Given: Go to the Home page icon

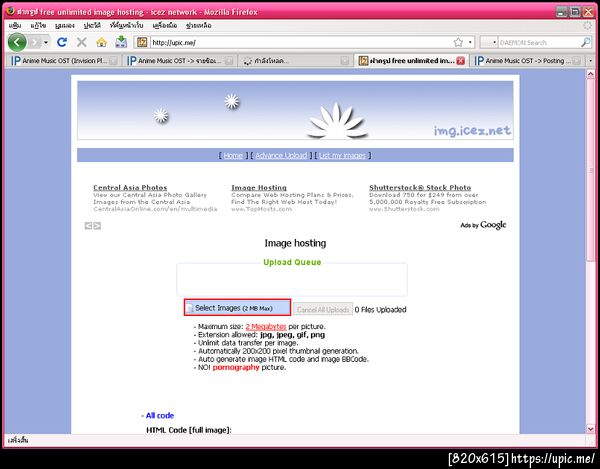Looking at the screenshot, I should [101, 42].
